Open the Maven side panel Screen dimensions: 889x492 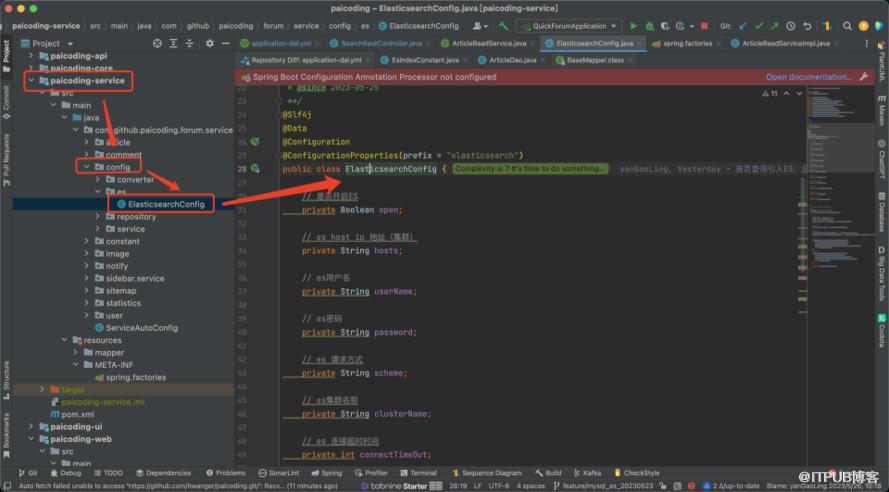(881, 110)
